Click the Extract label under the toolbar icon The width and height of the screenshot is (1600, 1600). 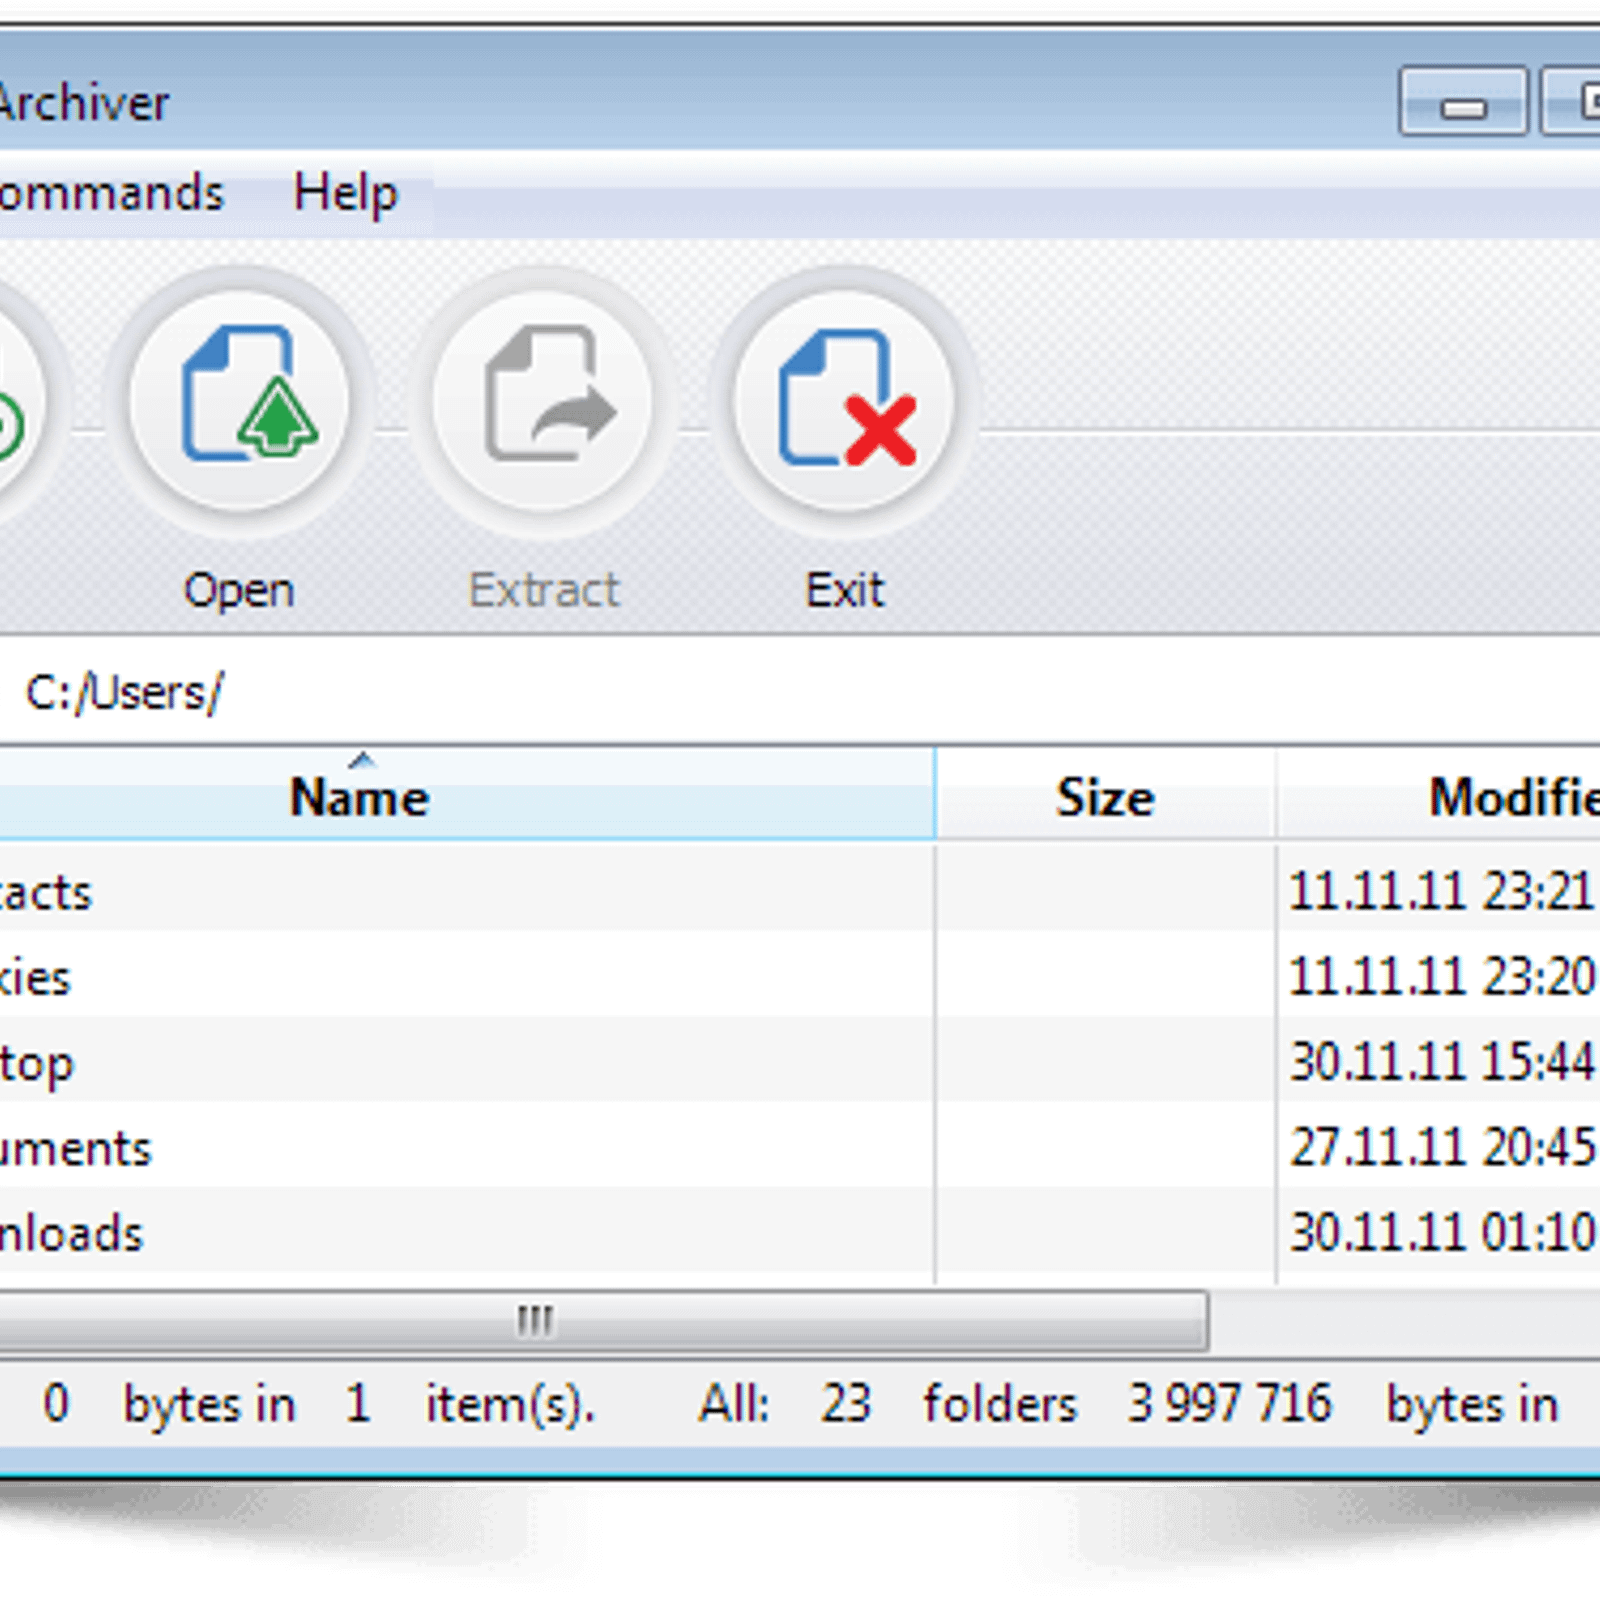pyautogui.click(x=544, y=590)
